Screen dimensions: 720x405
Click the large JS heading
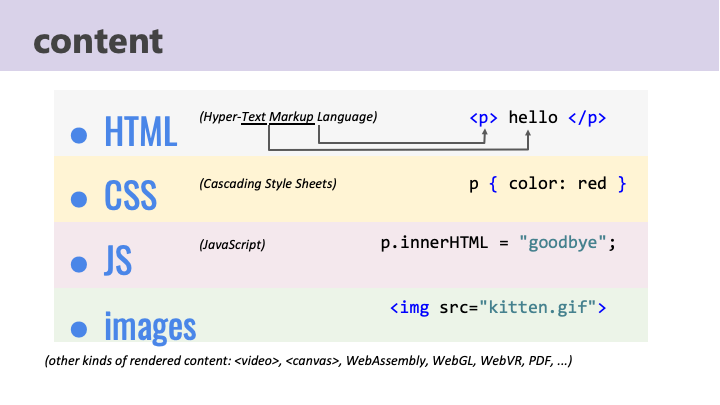click(x=118, y=260)
